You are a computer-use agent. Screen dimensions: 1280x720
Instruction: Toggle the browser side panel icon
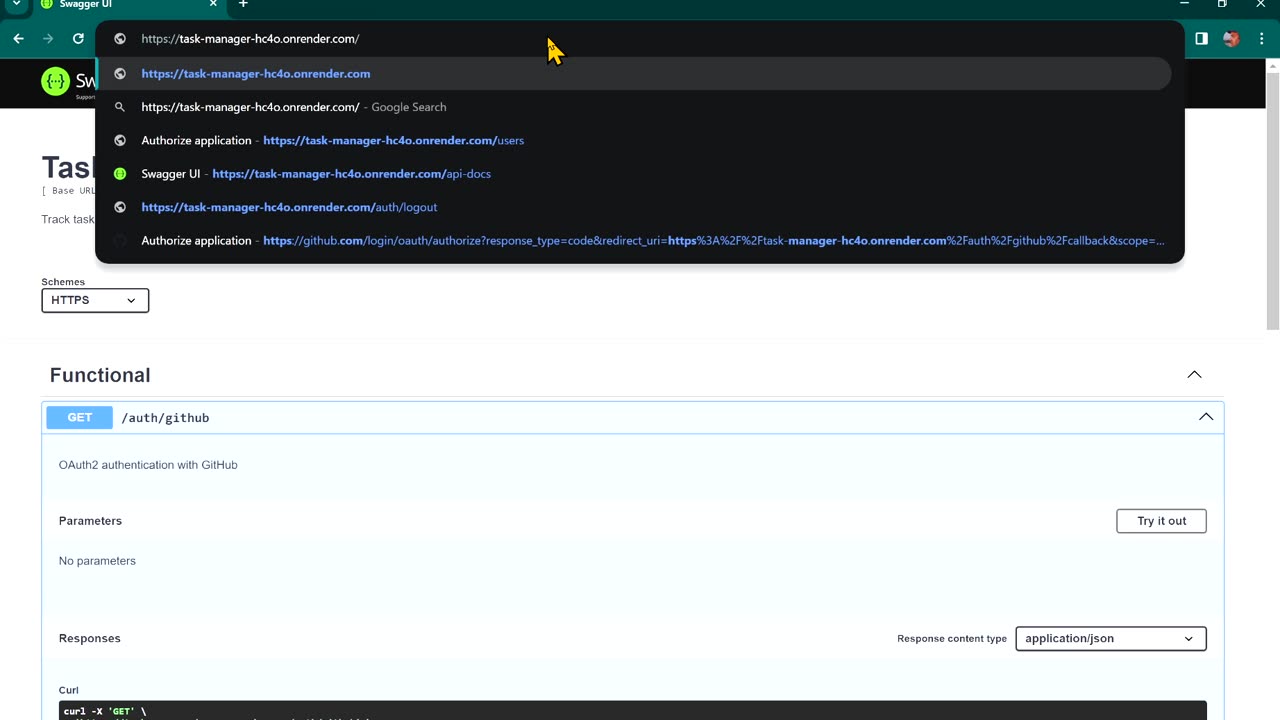1201,39
